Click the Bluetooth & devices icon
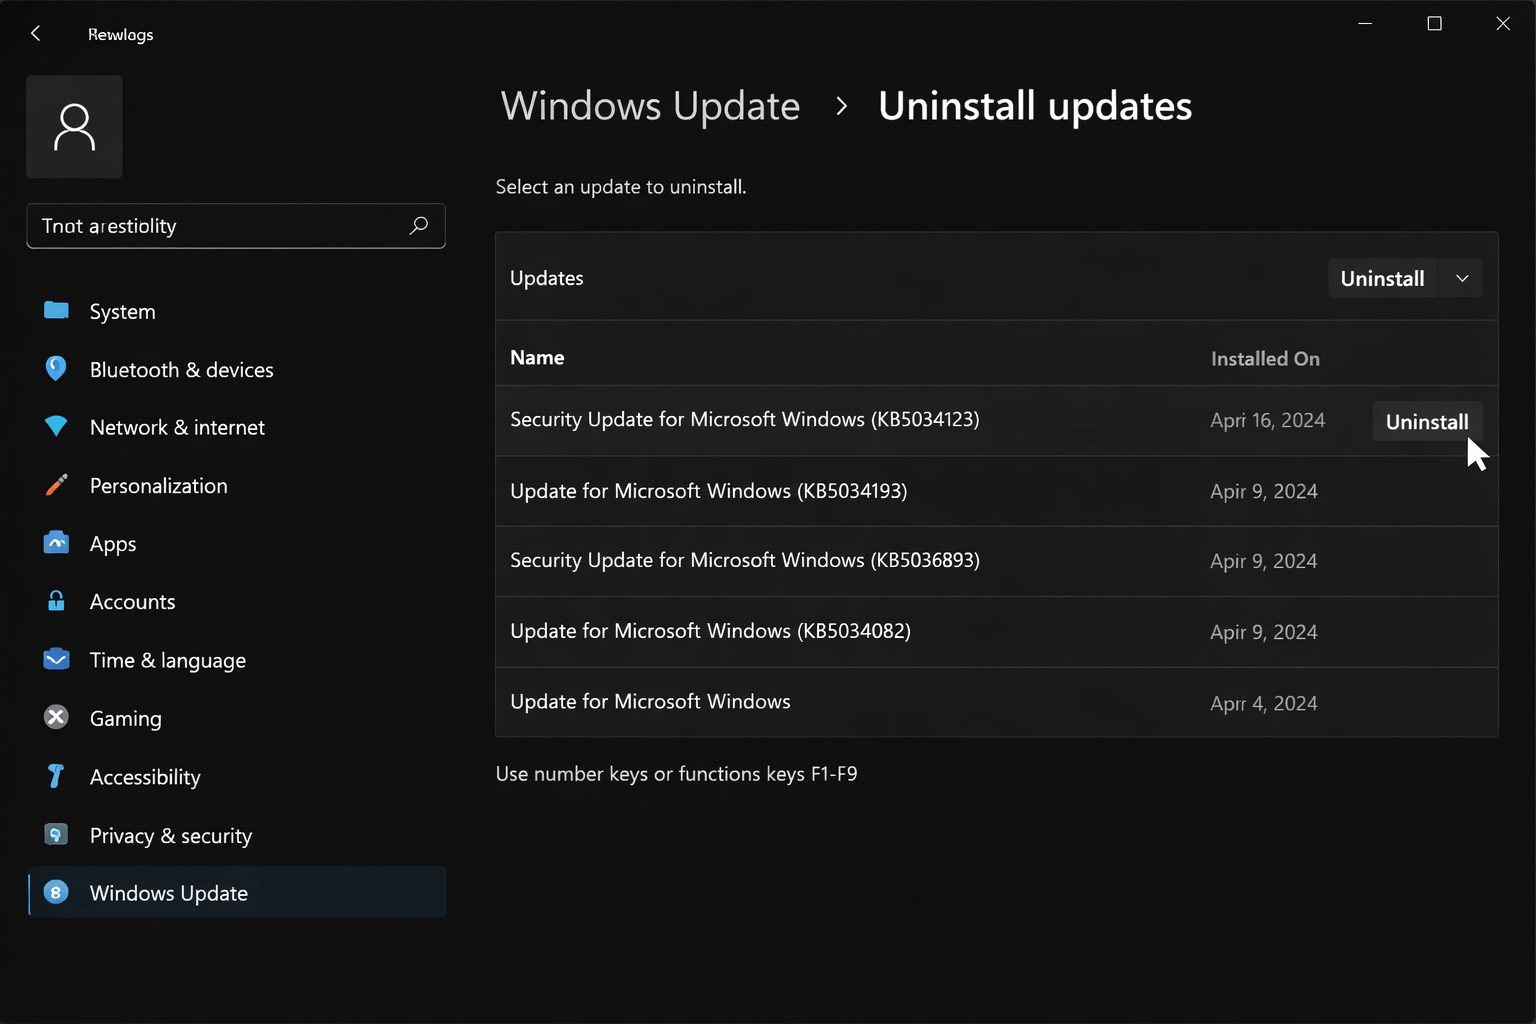This screenshot has width=1536, height=1024. tap(56, 369)
